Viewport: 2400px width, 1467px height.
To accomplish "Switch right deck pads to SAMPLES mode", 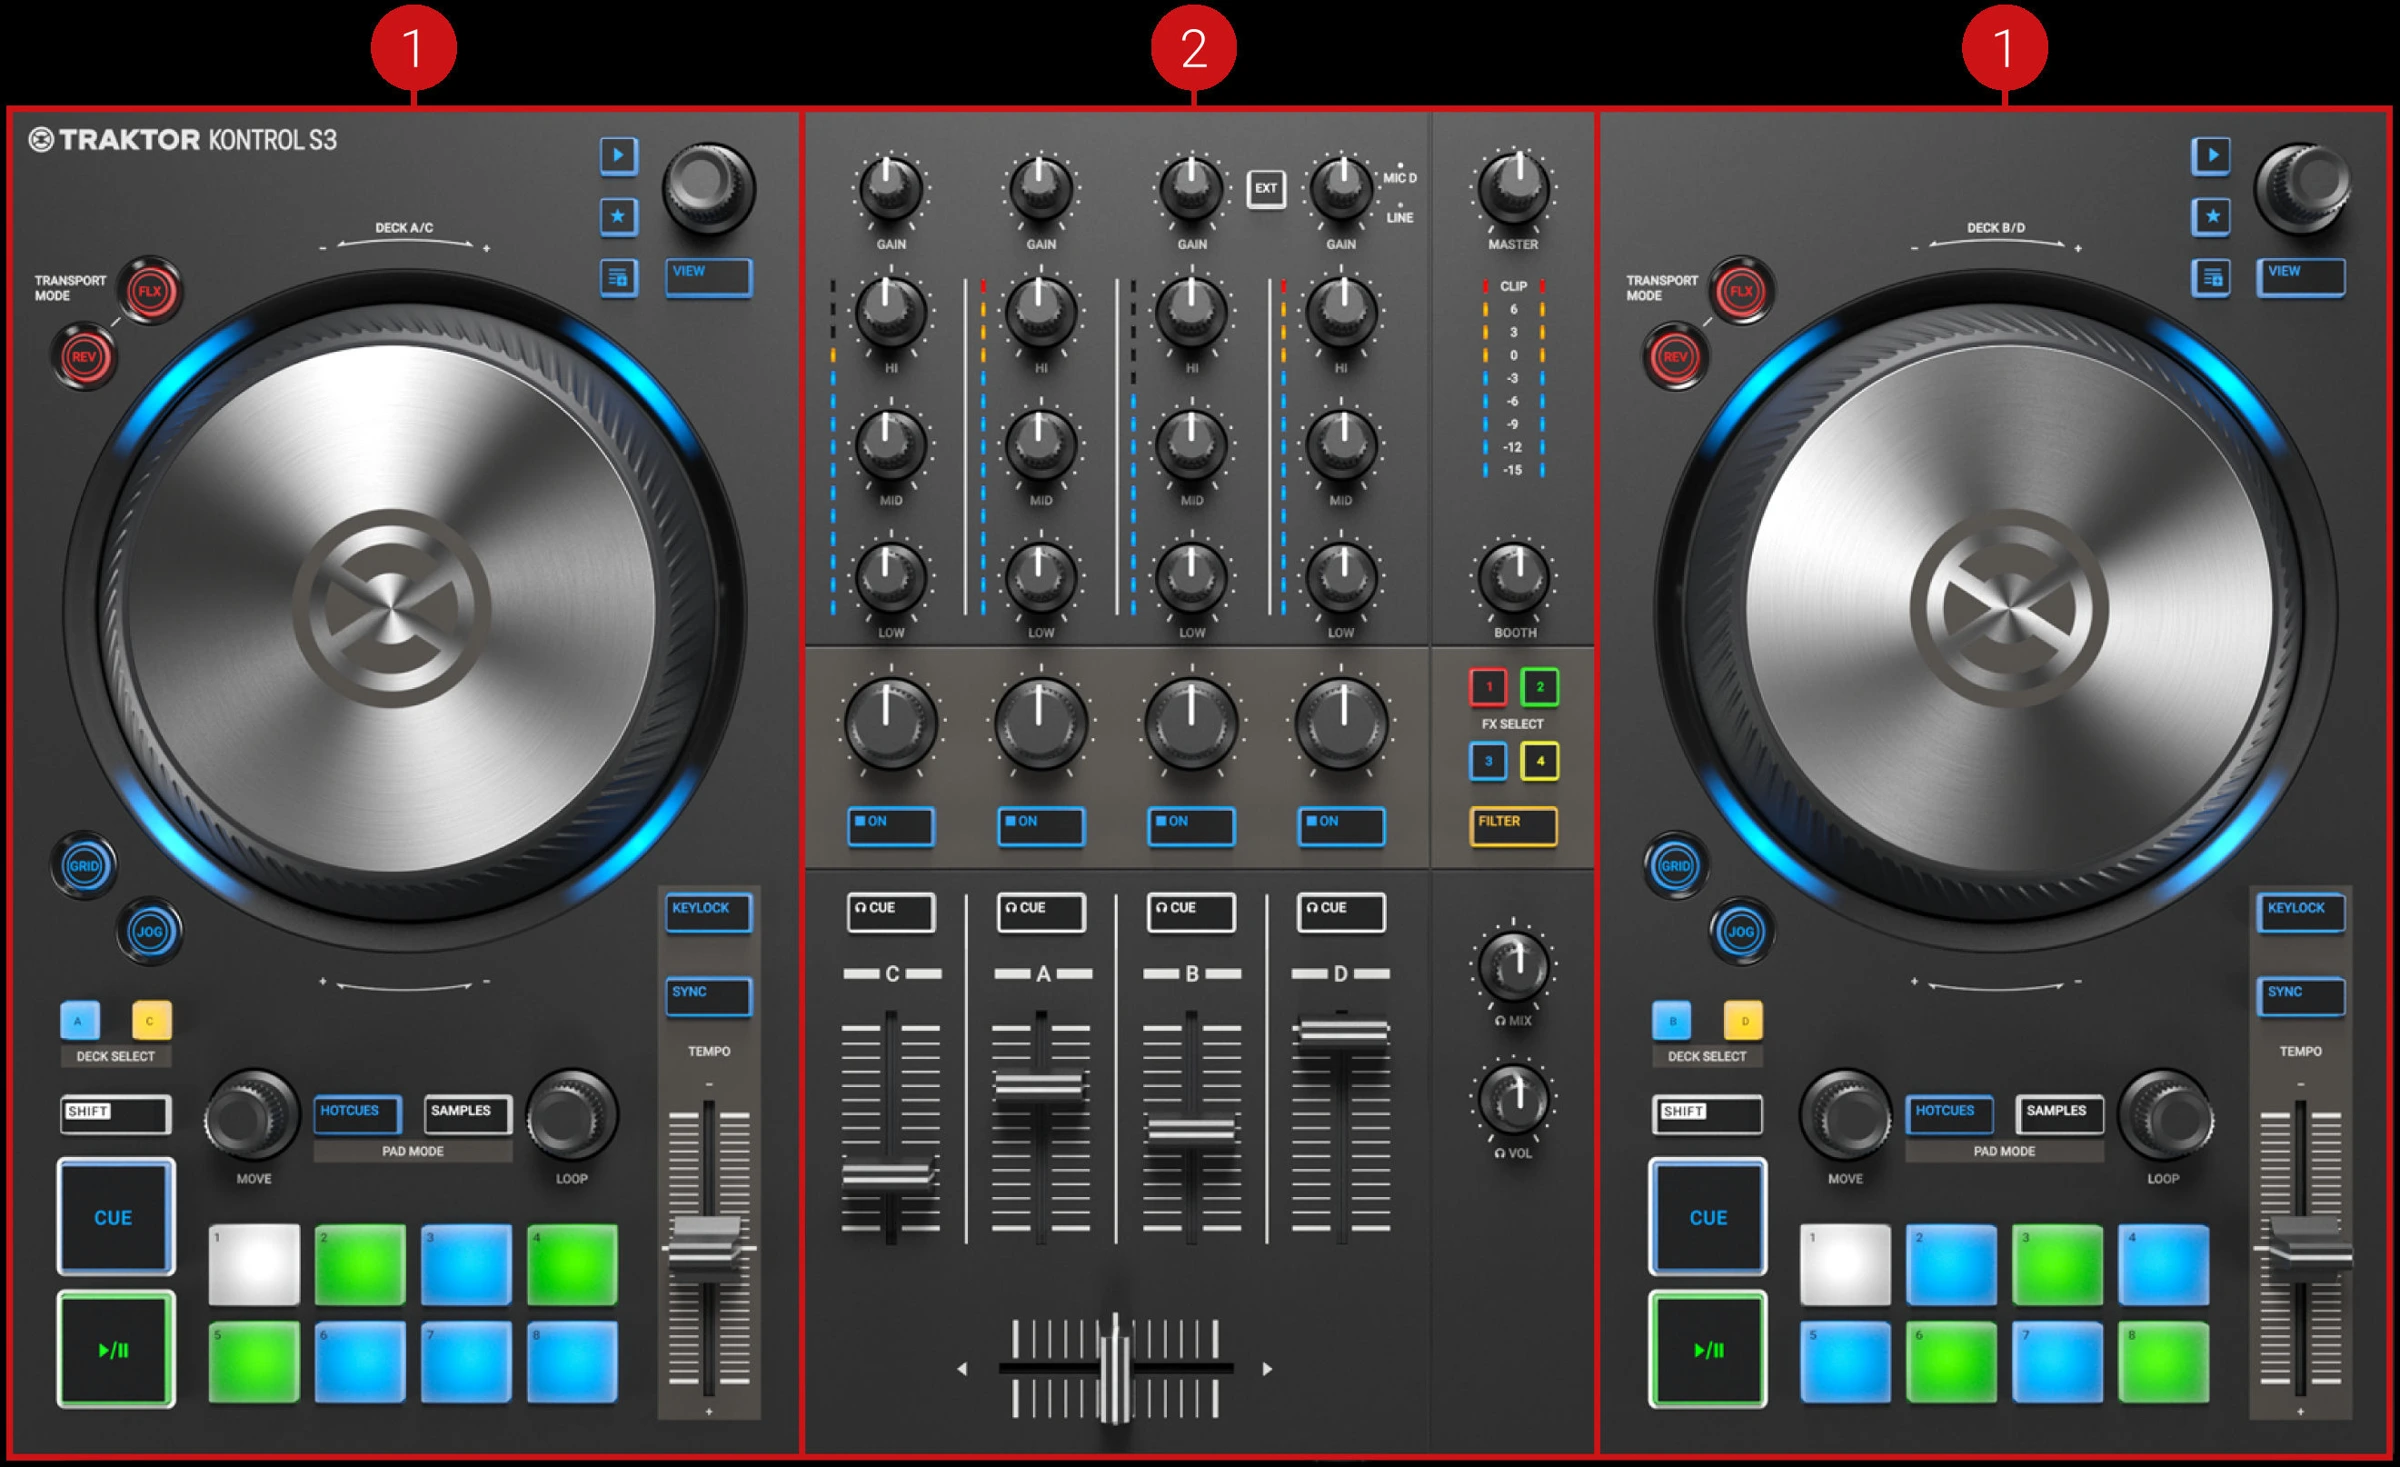I will point(2059,1115).
